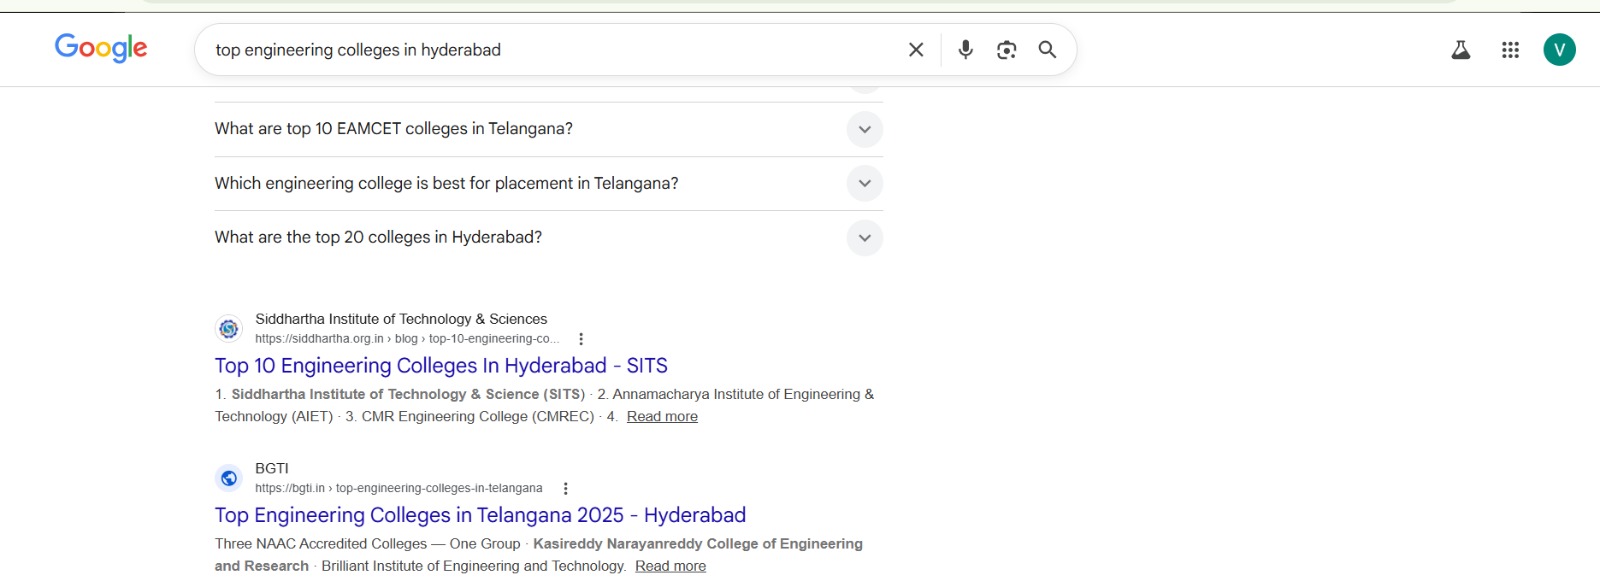The width and height of the screenshot is (1600, 587).
Task: Expand 'top 20 colleges in Hyderabad' question
Action: [x=865, y=238]
